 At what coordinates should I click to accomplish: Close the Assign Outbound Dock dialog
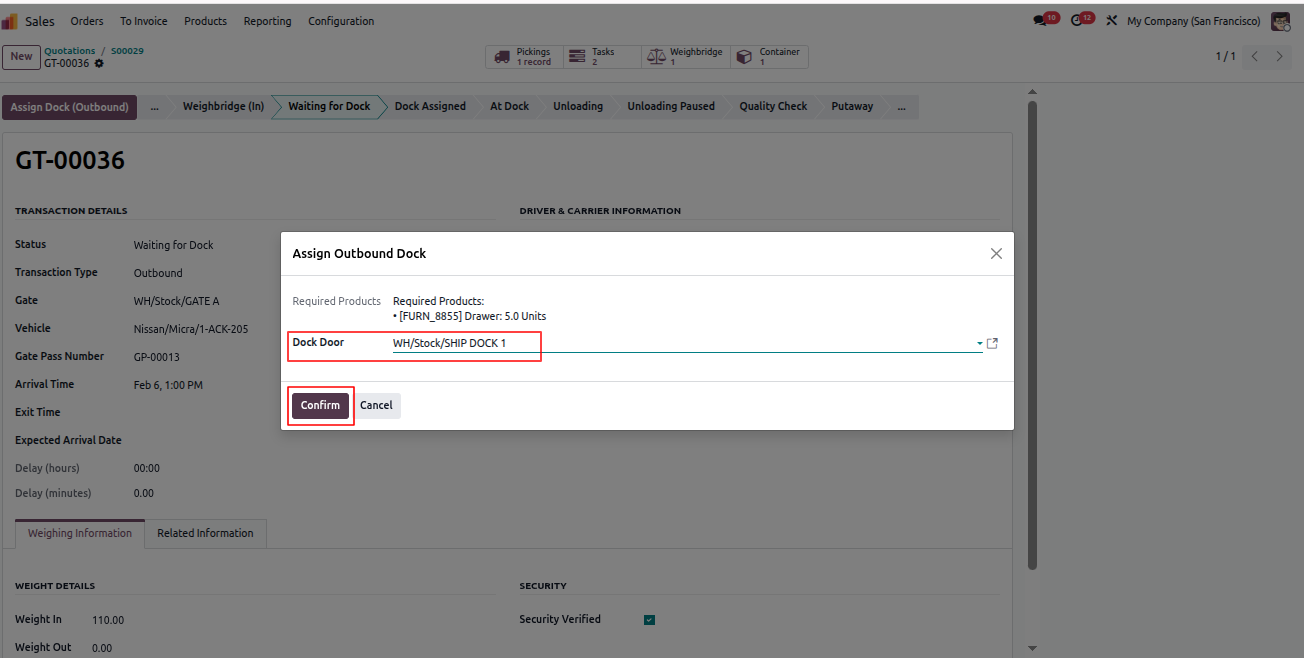click(996, 254)
